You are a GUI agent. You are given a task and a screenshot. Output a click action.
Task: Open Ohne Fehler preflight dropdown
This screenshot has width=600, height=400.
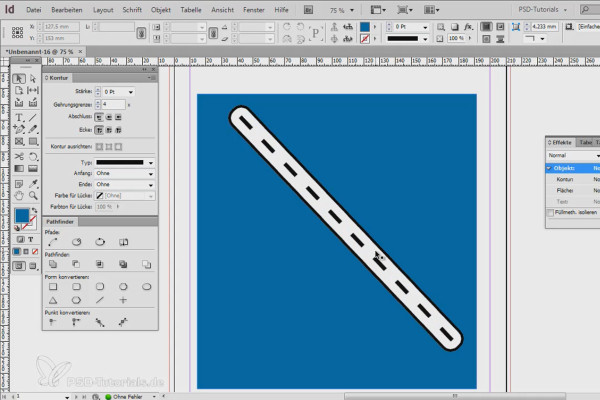tap(154, 397)
